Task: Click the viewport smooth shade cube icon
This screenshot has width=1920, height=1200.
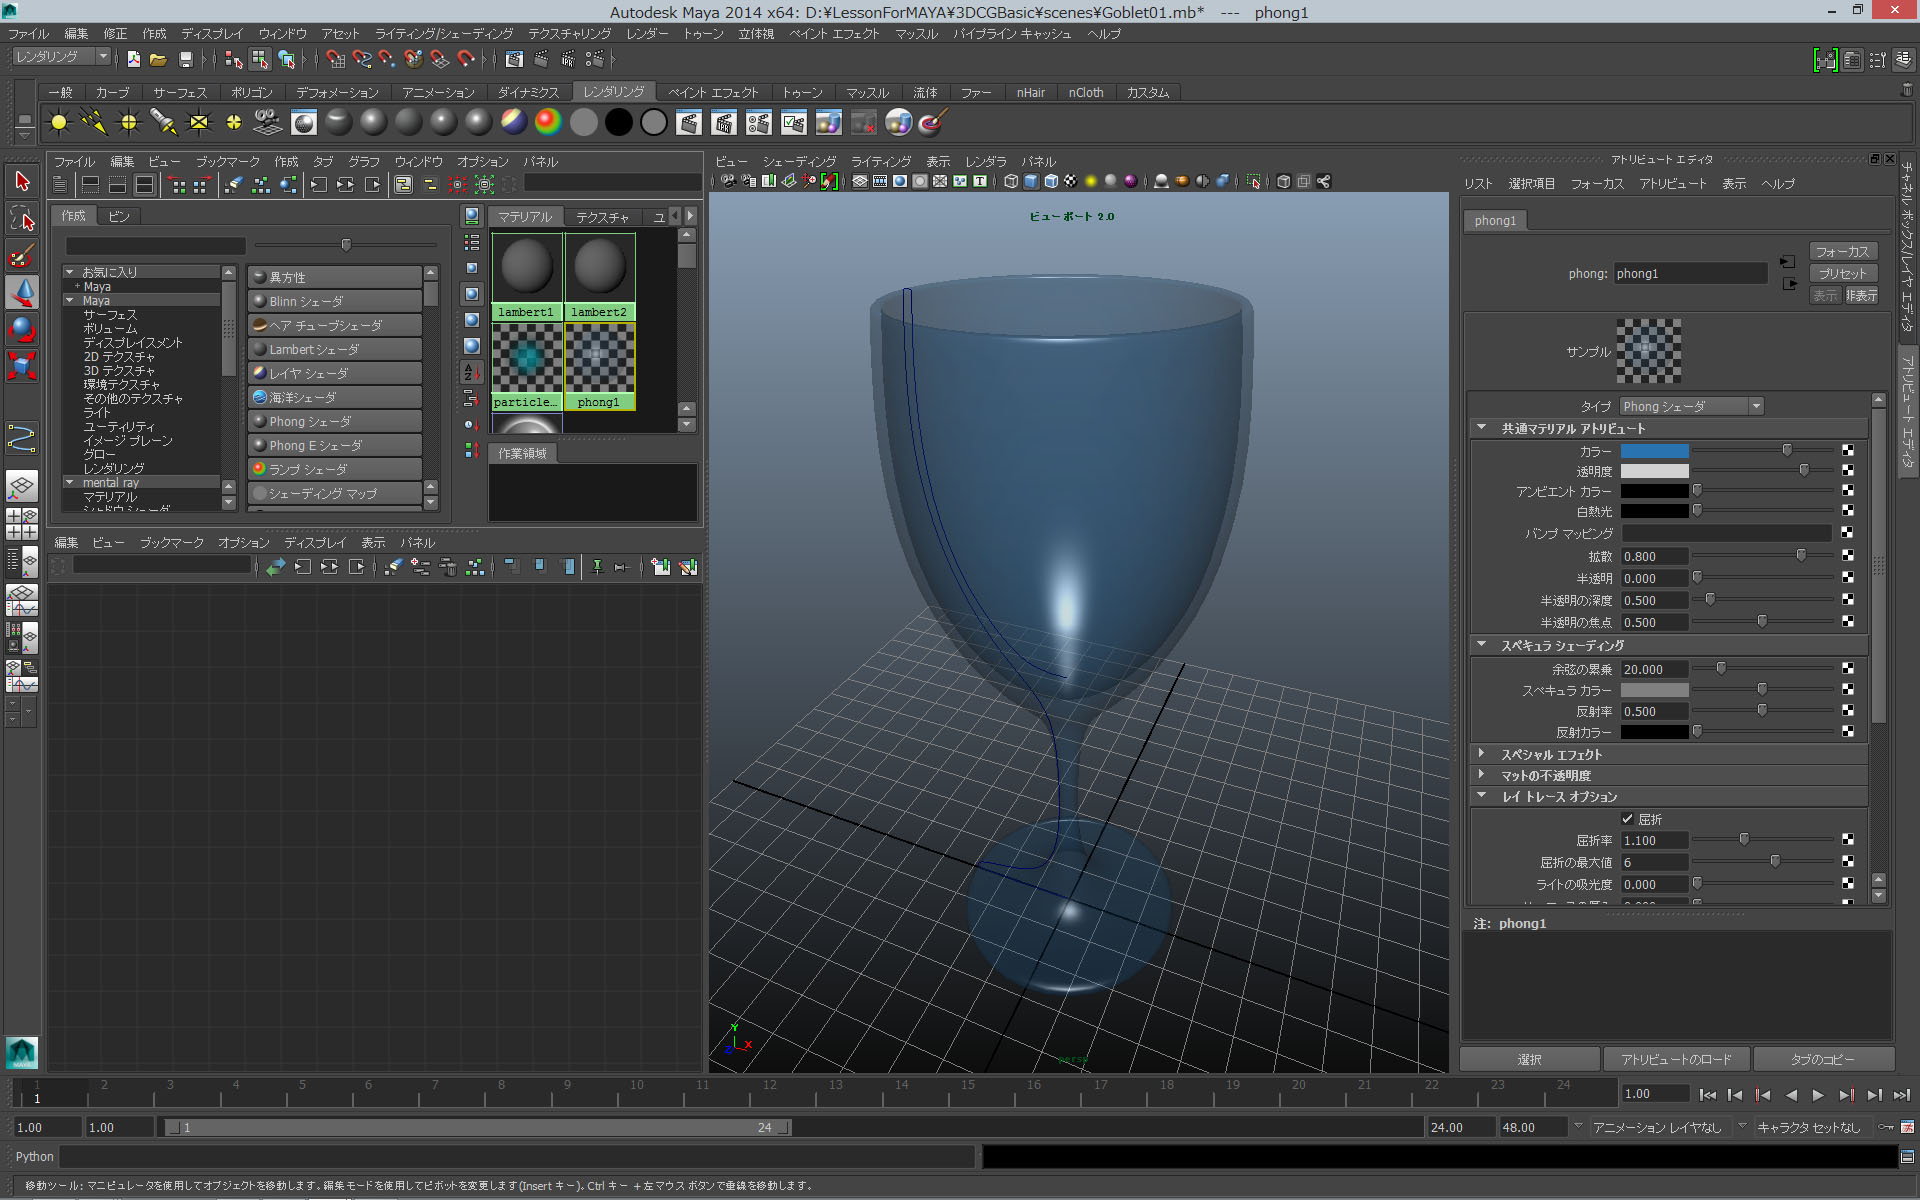Action: point(1031,181)
